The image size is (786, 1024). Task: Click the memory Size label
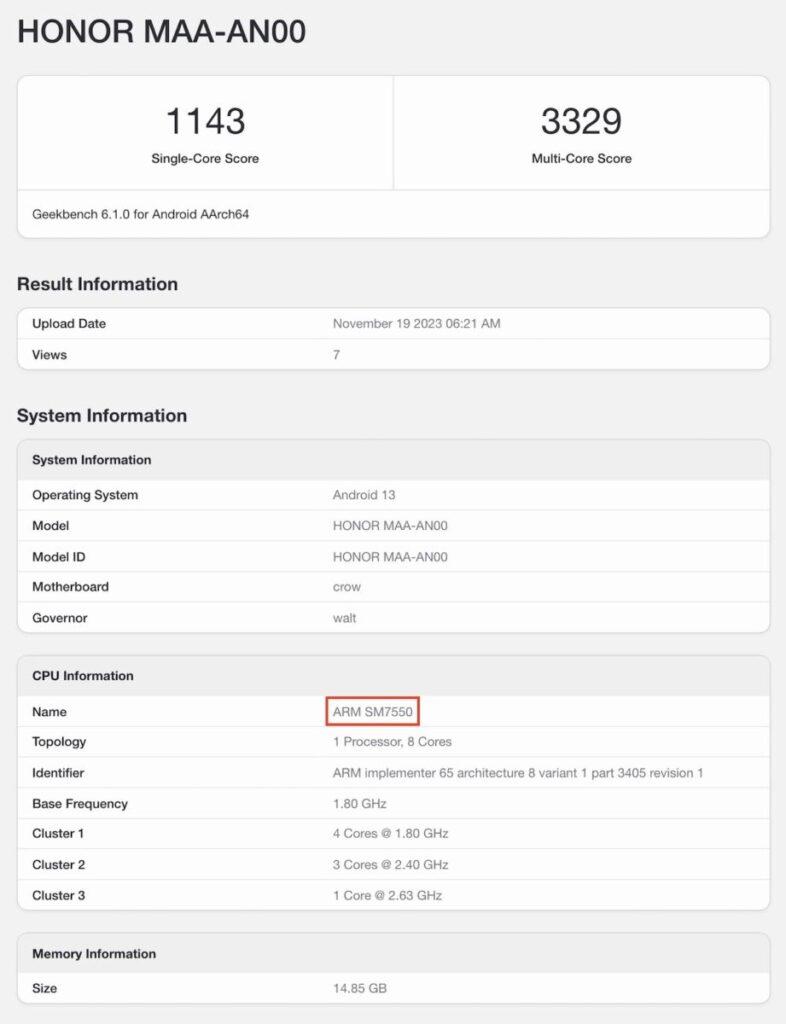tap(44, 989)
